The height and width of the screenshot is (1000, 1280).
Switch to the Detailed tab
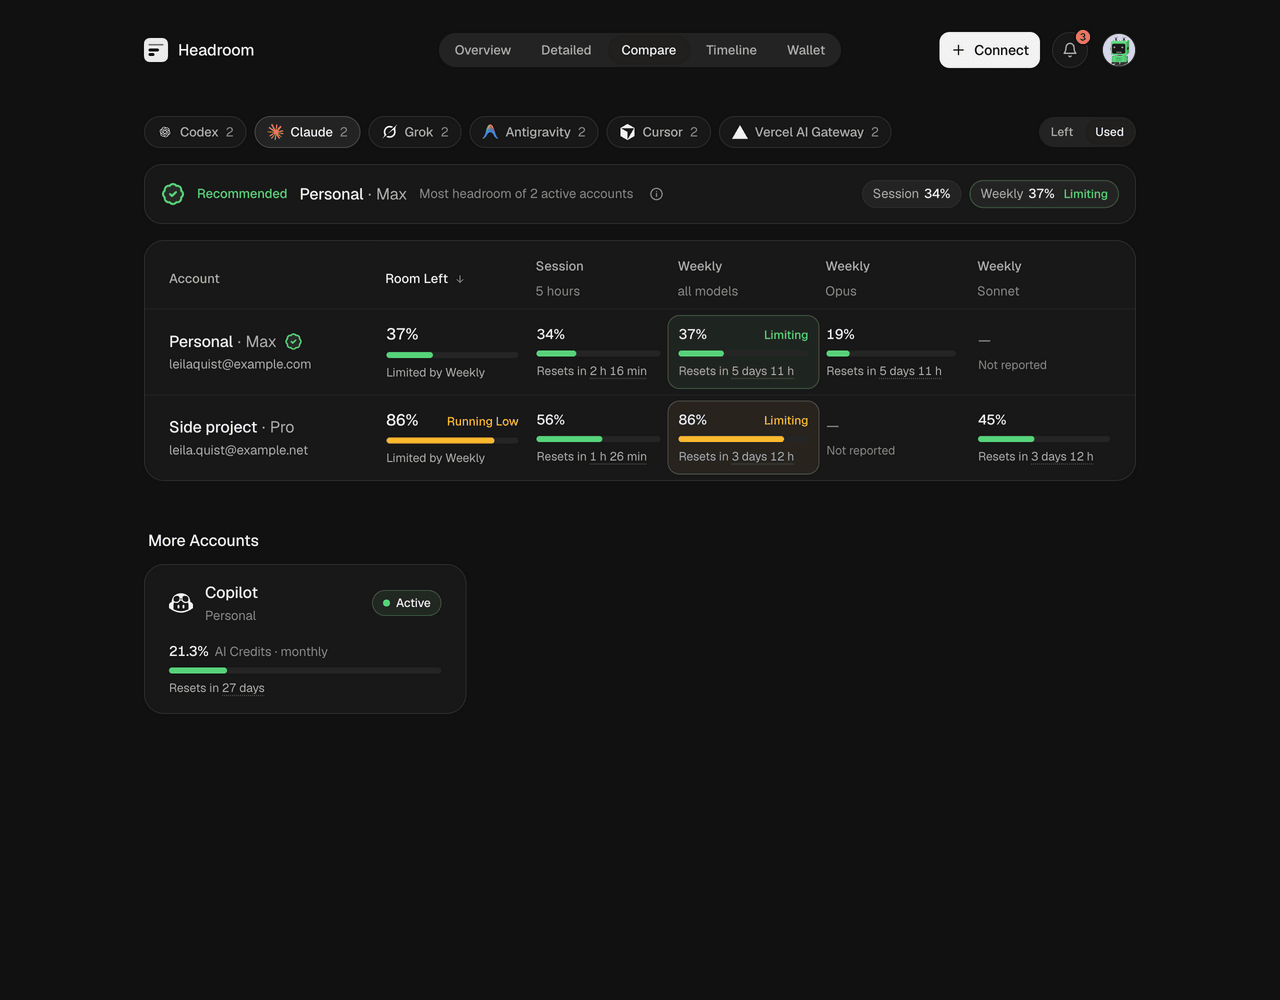point(566,50)
